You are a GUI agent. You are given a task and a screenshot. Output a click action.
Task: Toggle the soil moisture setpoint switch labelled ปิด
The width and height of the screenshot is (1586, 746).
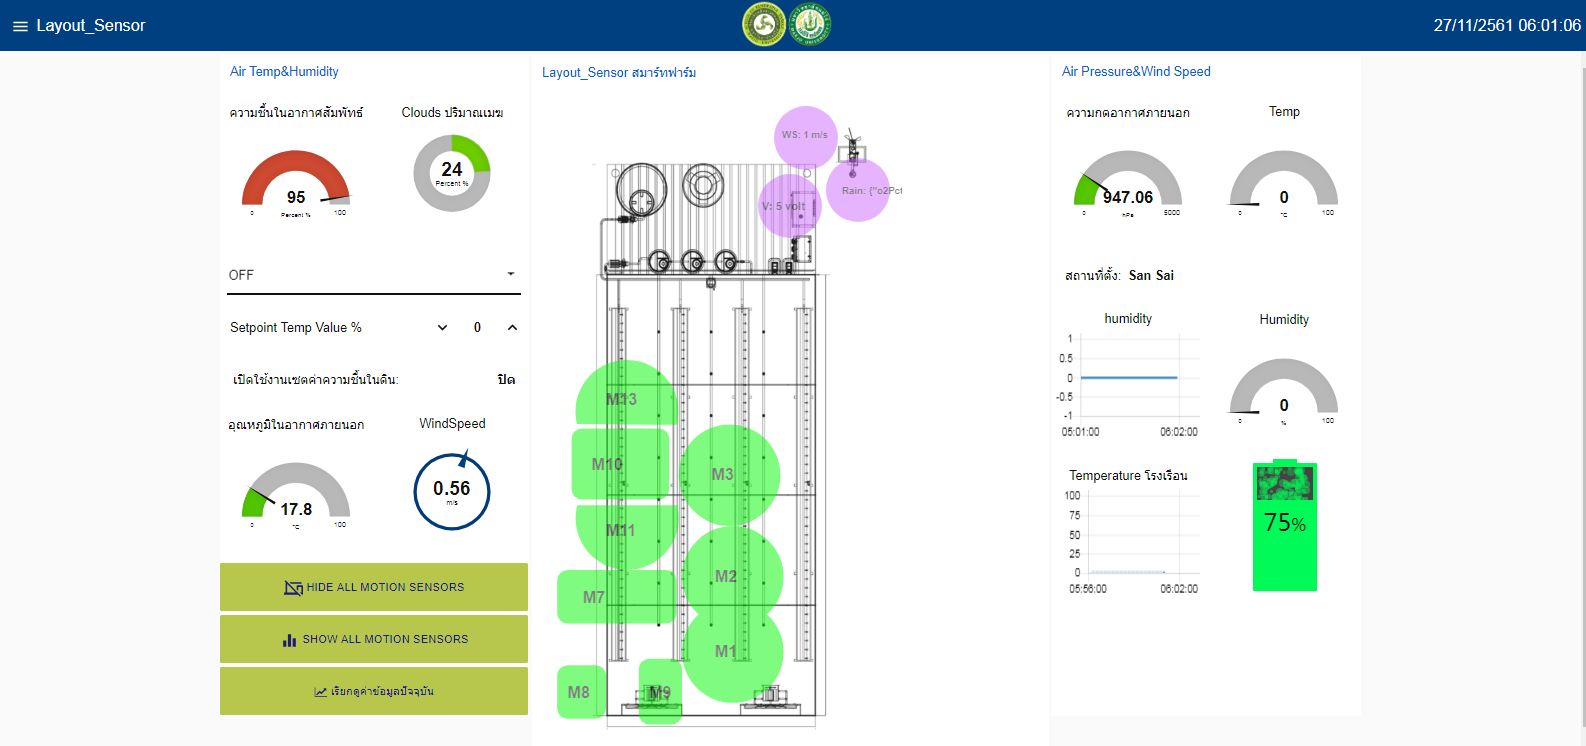point(506,380)
